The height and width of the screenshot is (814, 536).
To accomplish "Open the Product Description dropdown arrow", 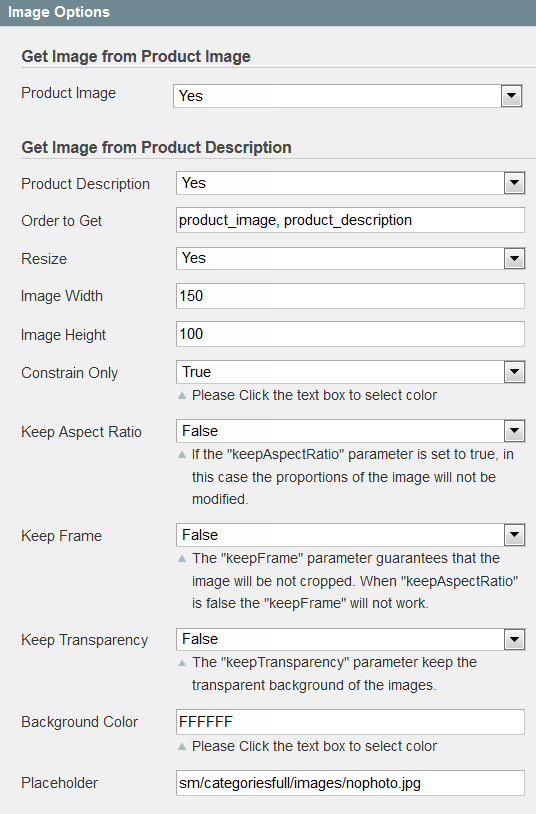I will (x=514, y=183).
